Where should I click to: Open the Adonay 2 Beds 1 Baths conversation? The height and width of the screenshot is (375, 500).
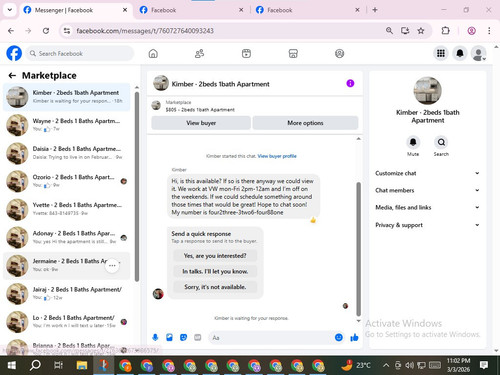[x=67, y=237]
